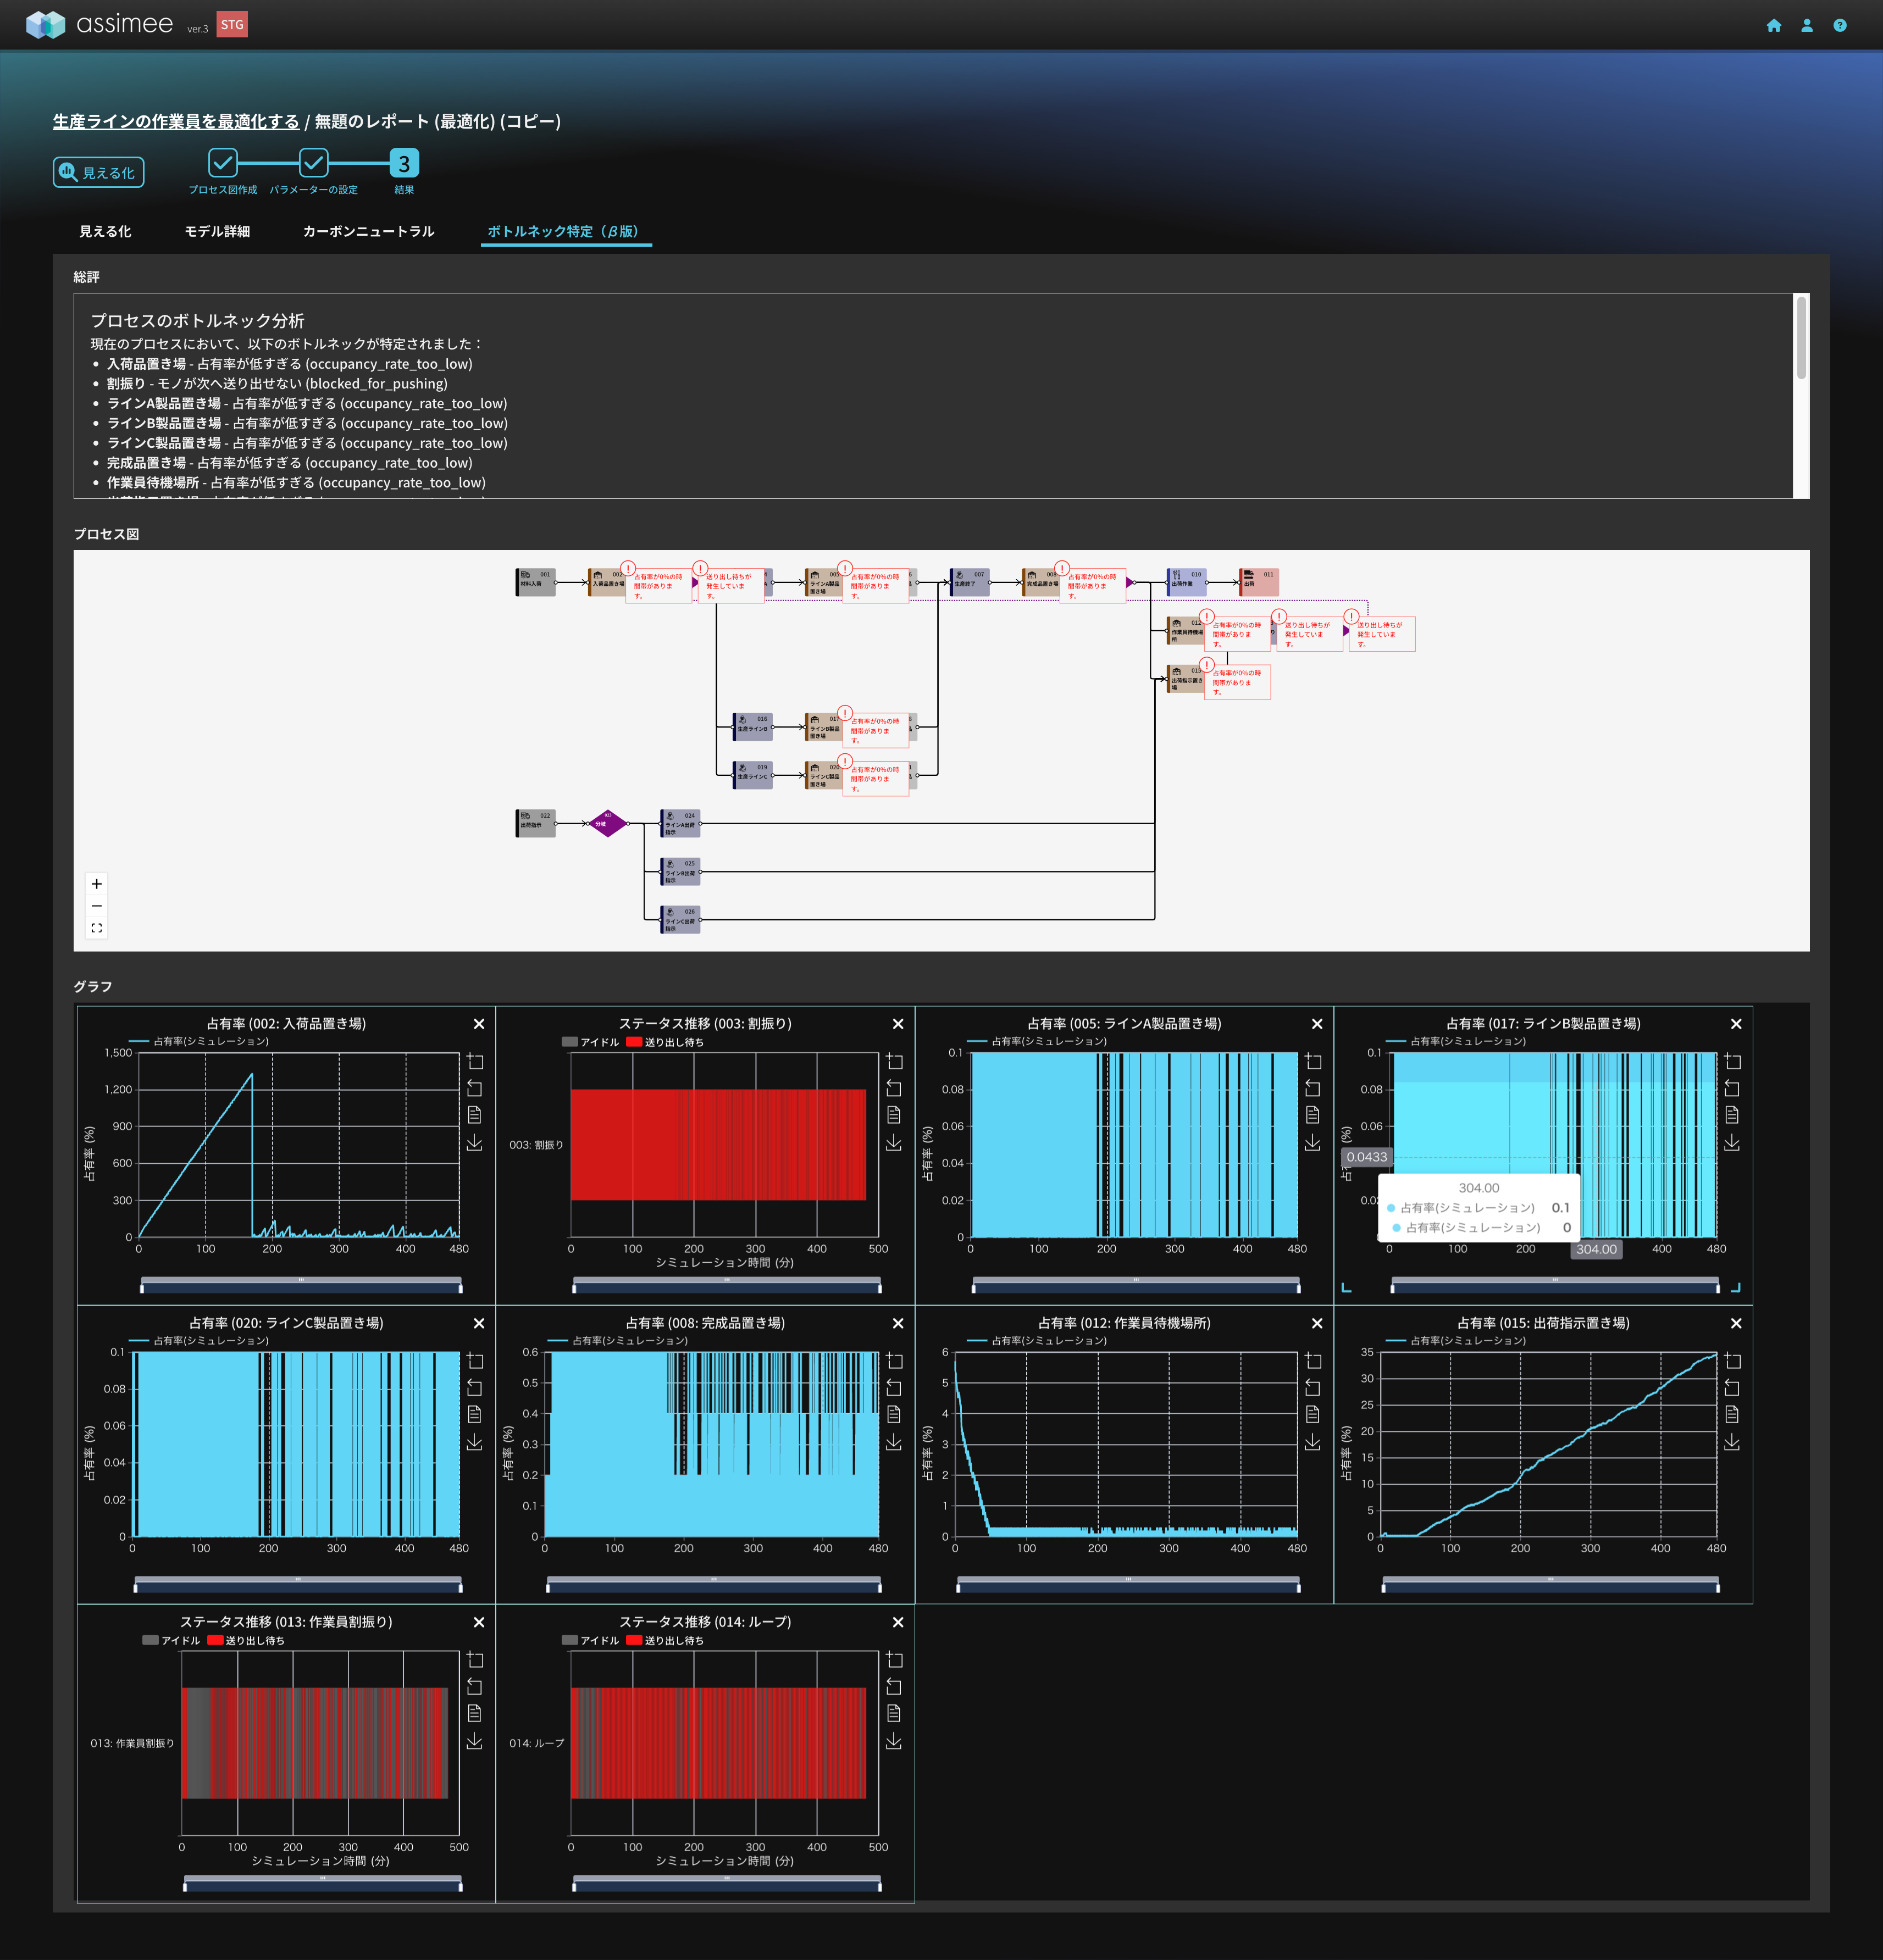
Task: Open 生産ラインの作業員を最適化する breadcrumb link
Action: 176,121
